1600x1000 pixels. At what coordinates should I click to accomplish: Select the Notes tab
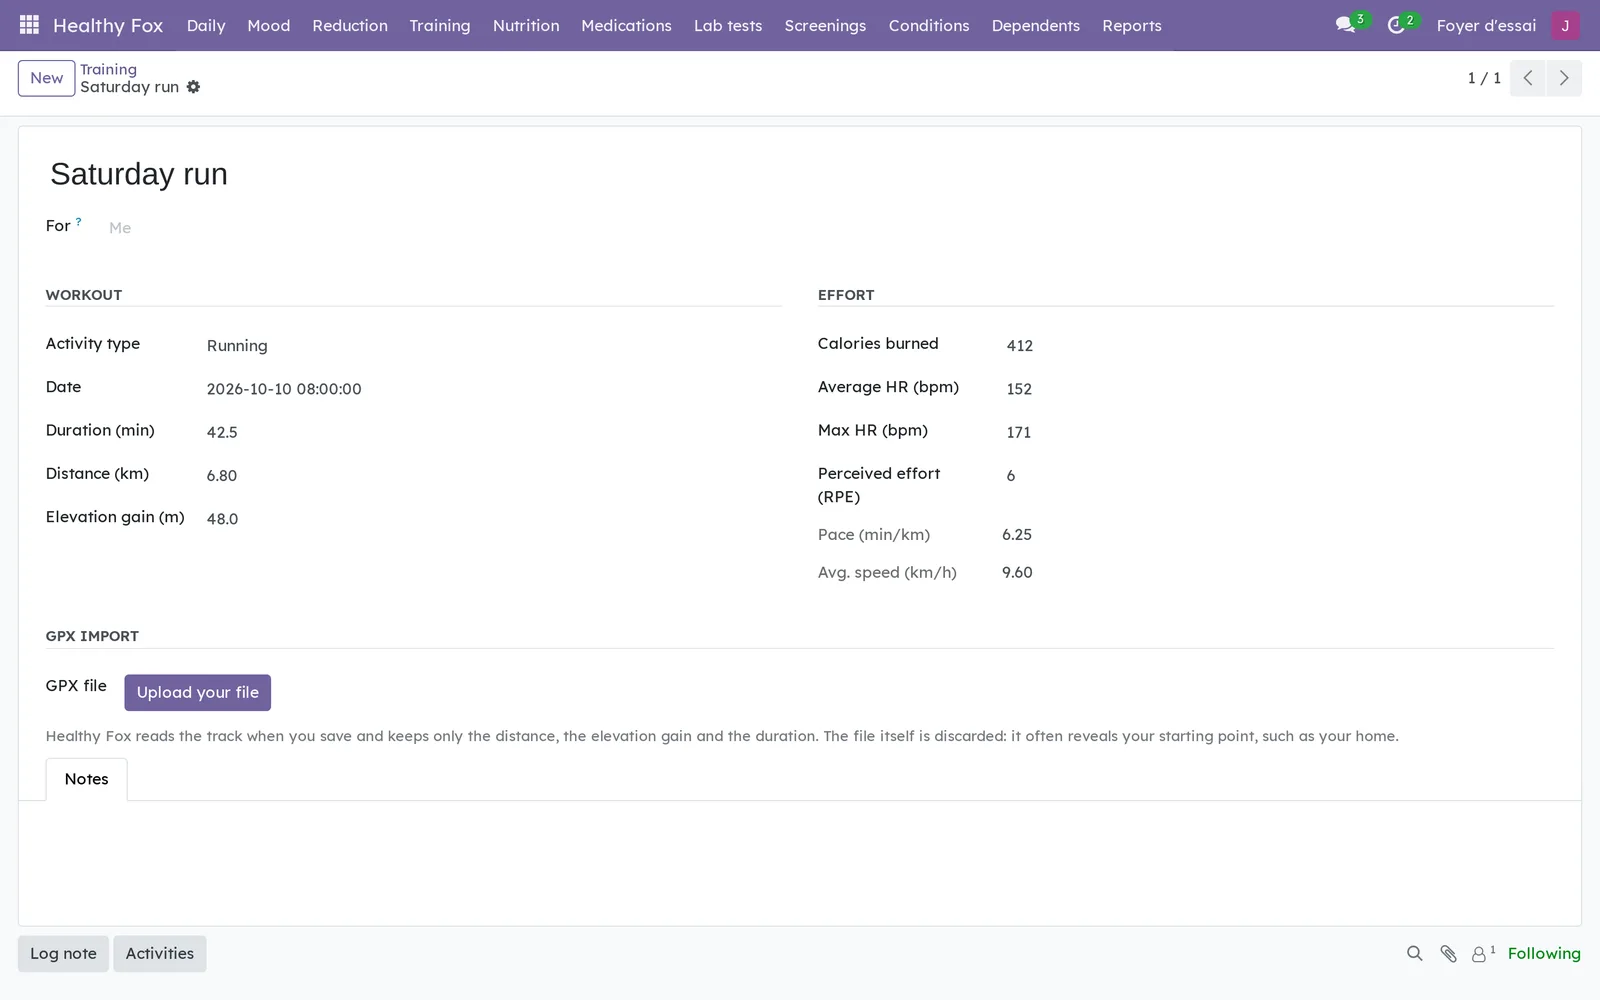pyautogui.click(x=86, y=779)
